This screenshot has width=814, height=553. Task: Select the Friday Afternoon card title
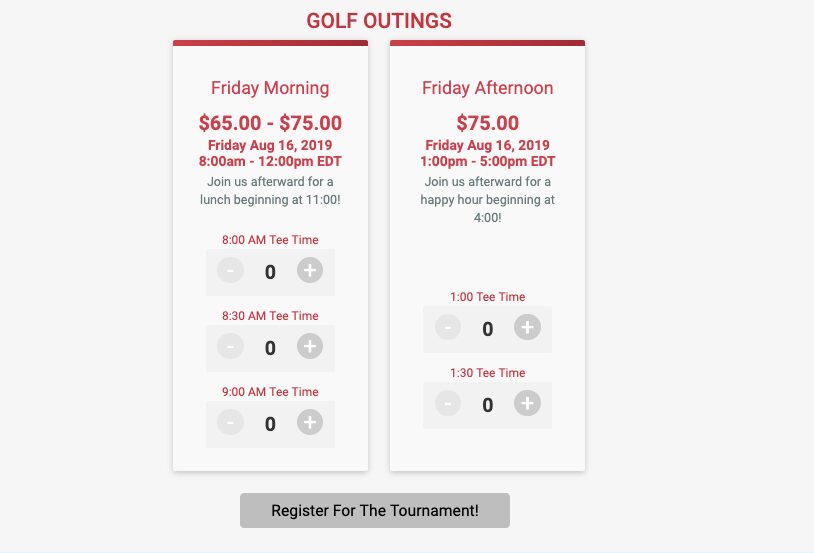coord(487,88)
